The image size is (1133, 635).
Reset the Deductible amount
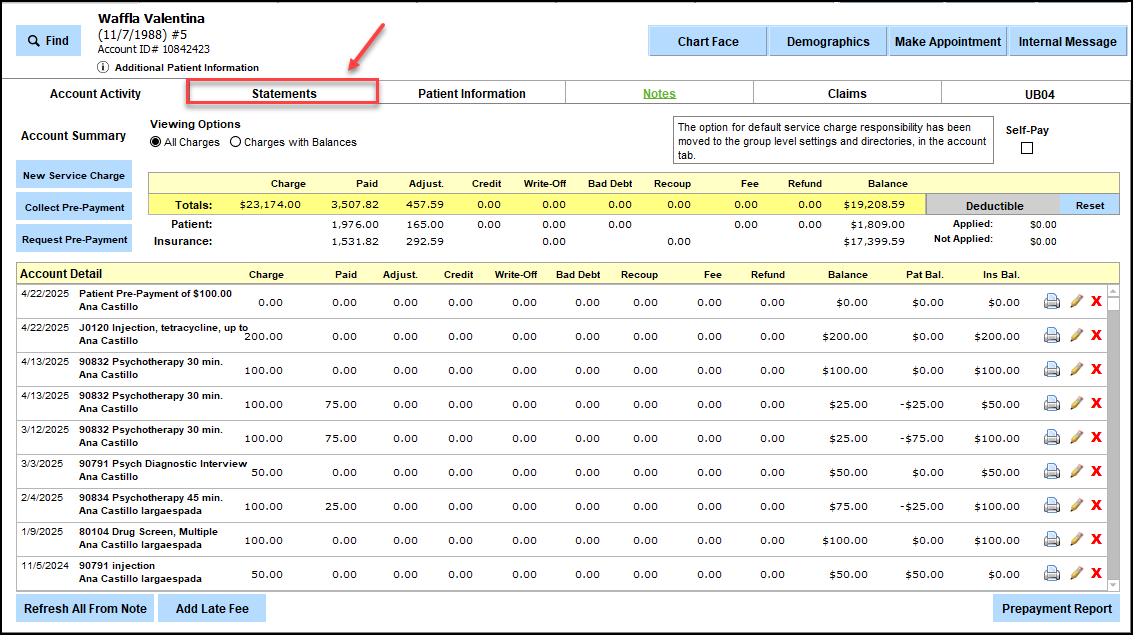(x=1089, y=205)
